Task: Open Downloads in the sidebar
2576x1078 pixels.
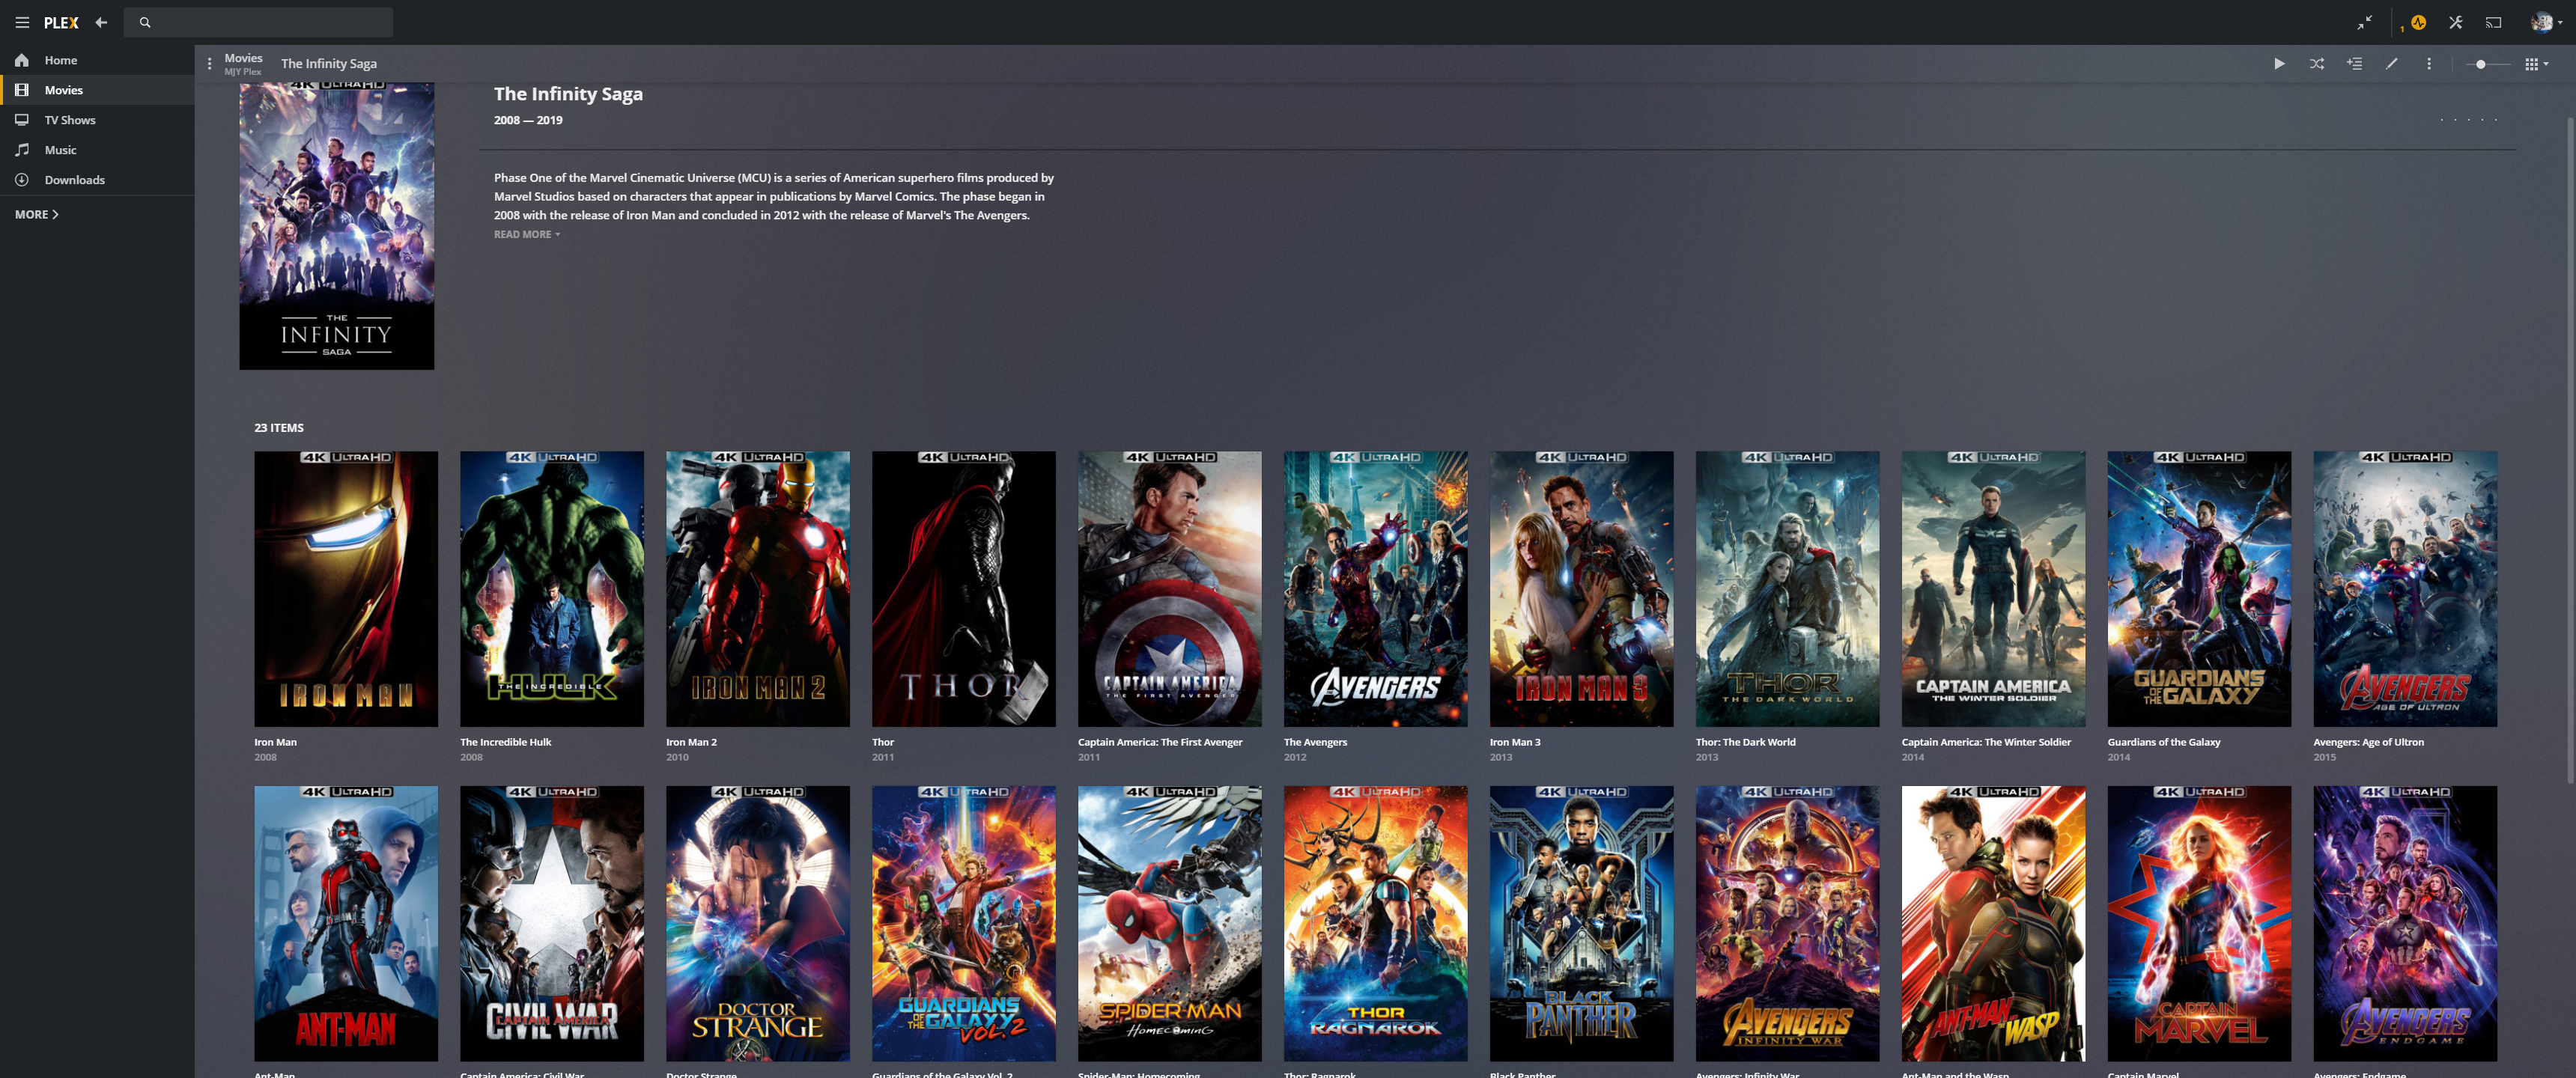Action: pos(97,180)
